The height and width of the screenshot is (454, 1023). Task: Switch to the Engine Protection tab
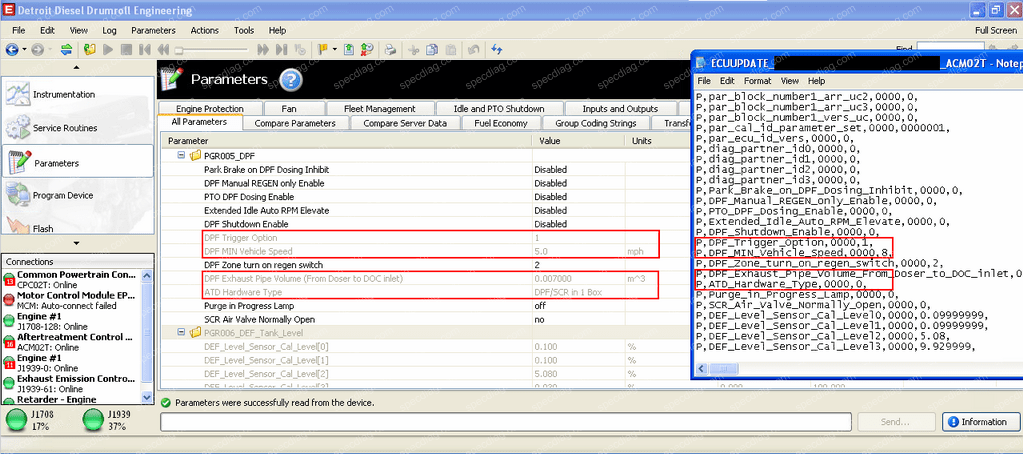[209, 108]
